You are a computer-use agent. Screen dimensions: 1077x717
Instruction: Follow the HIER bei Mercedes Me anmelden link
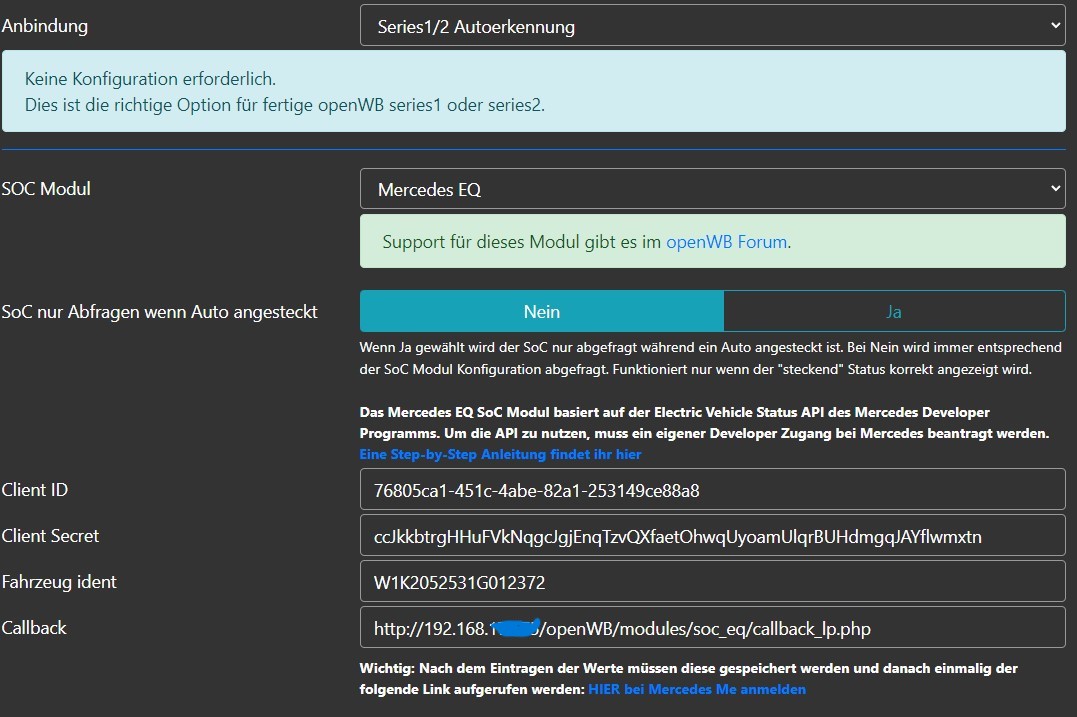click(x=696, y=689)
